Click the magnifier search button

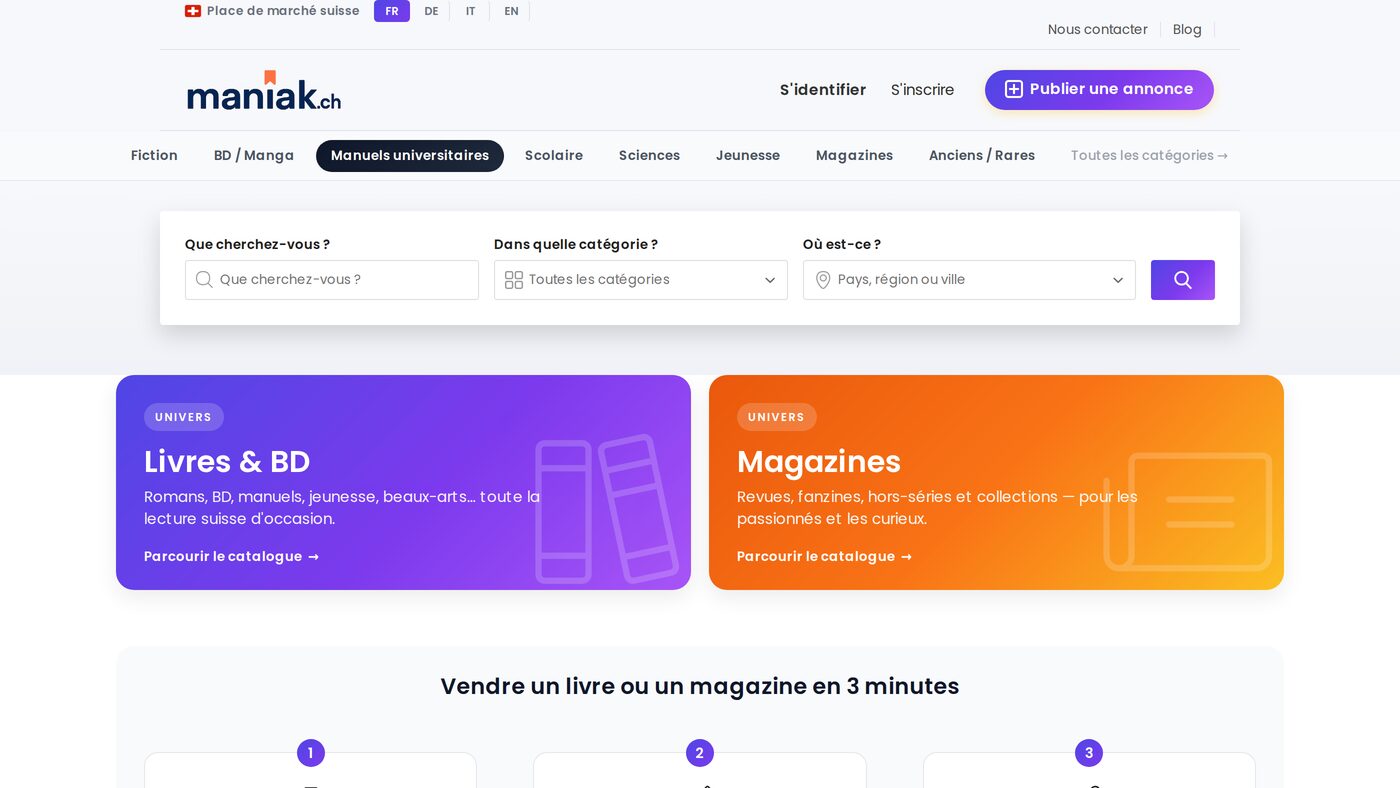tap(1183, 280)
